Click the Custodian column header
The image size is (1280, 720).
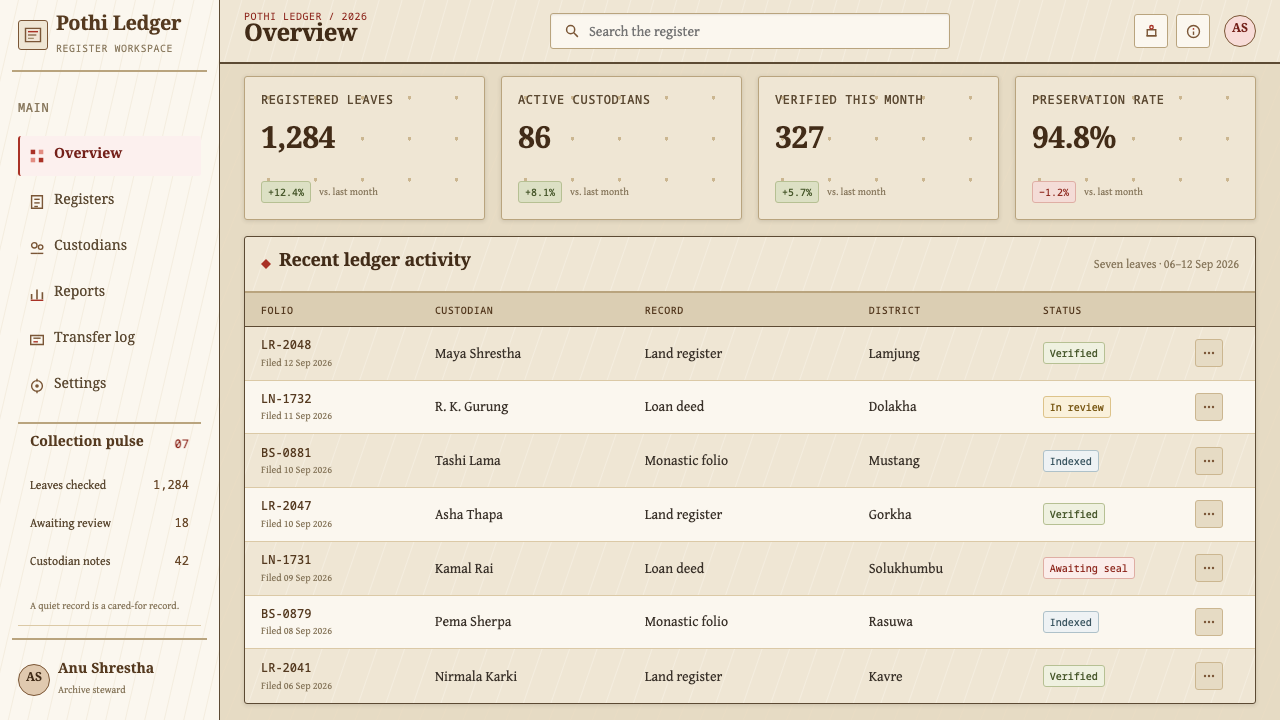[x=464, y=310]
